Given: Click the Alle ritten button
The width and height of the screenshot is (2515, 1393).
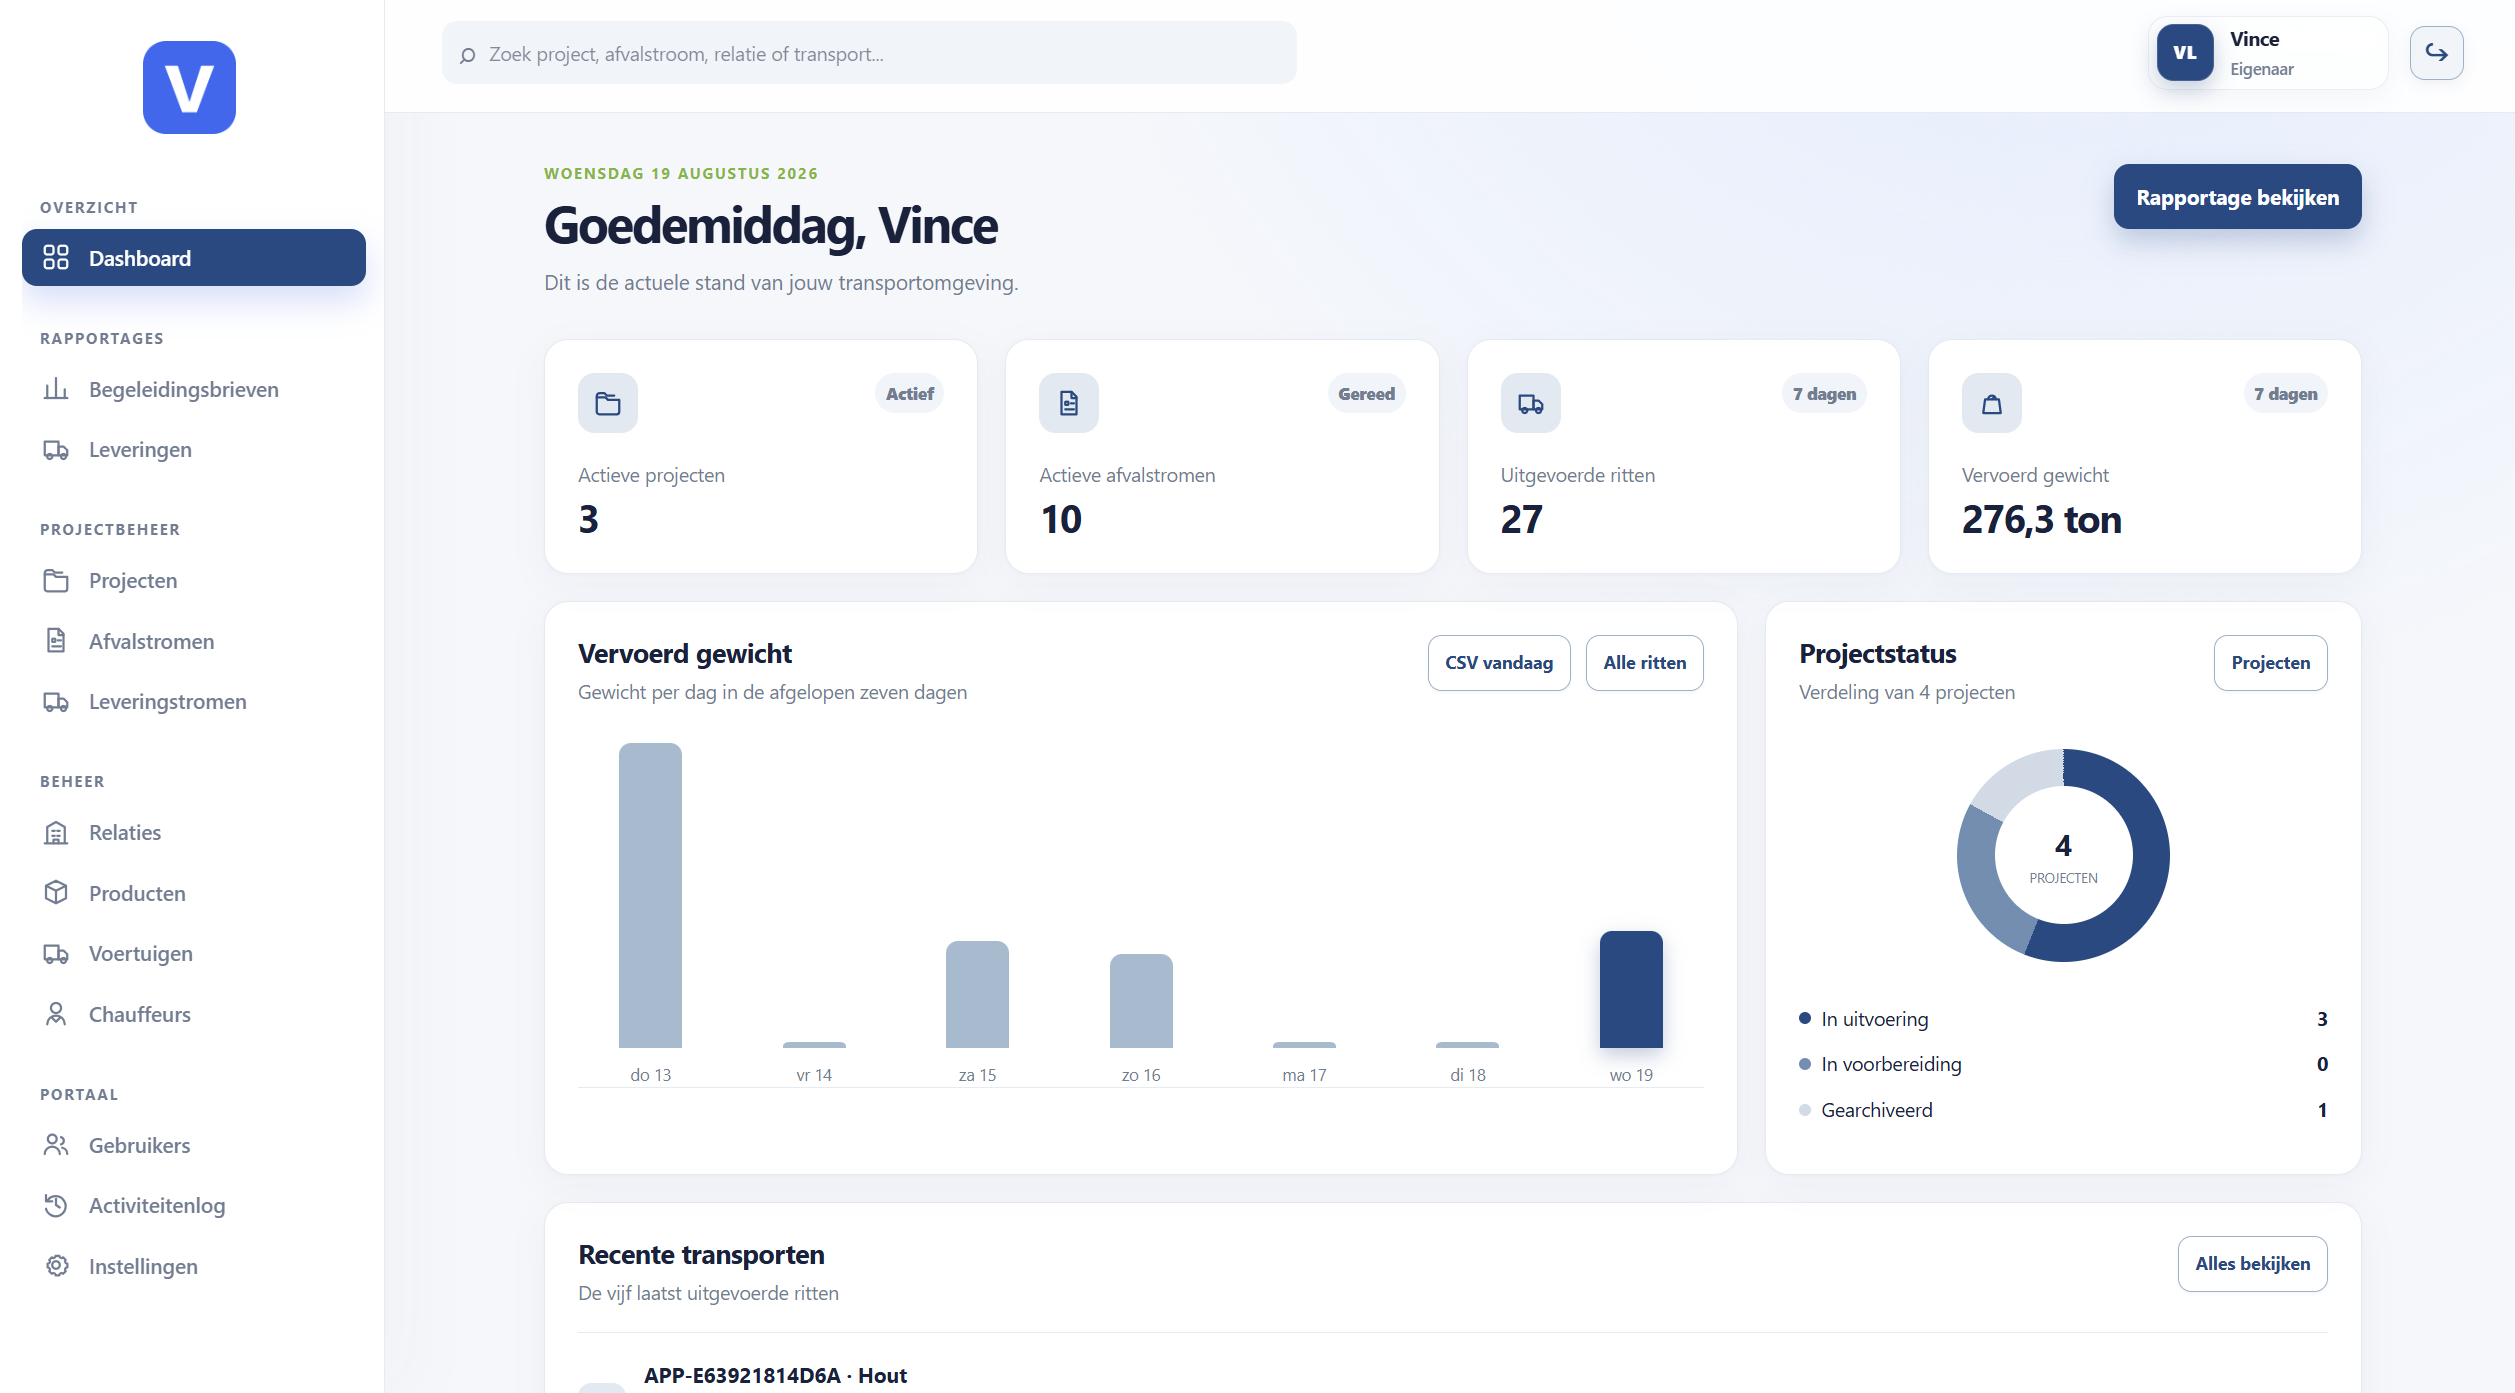Looking at the screenshot, I should [x=1644, y=663].
